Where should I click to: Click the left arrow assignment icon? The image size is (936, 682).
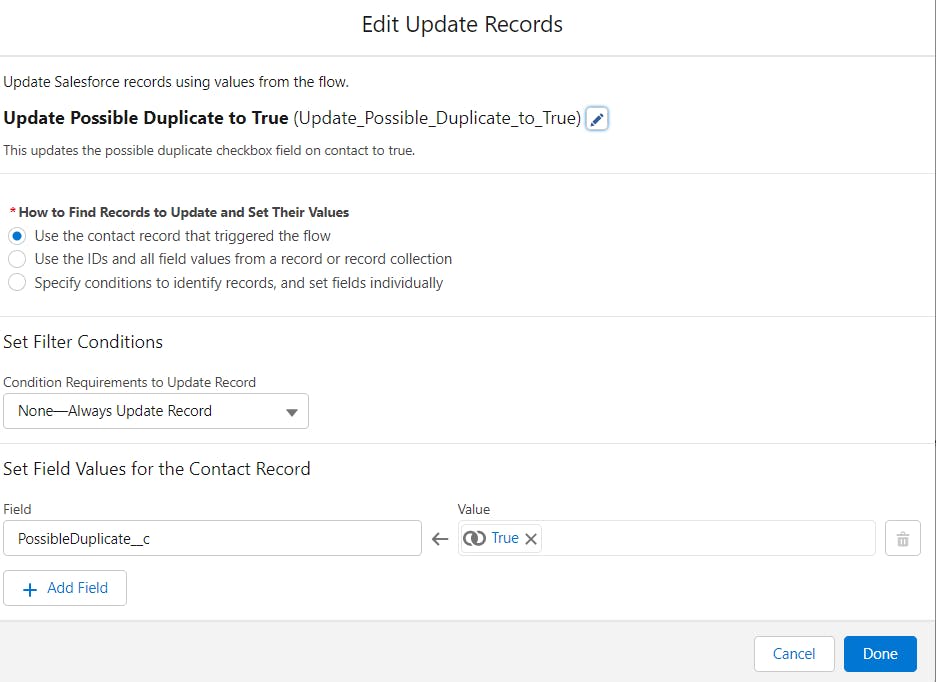[x=440, y=539]
